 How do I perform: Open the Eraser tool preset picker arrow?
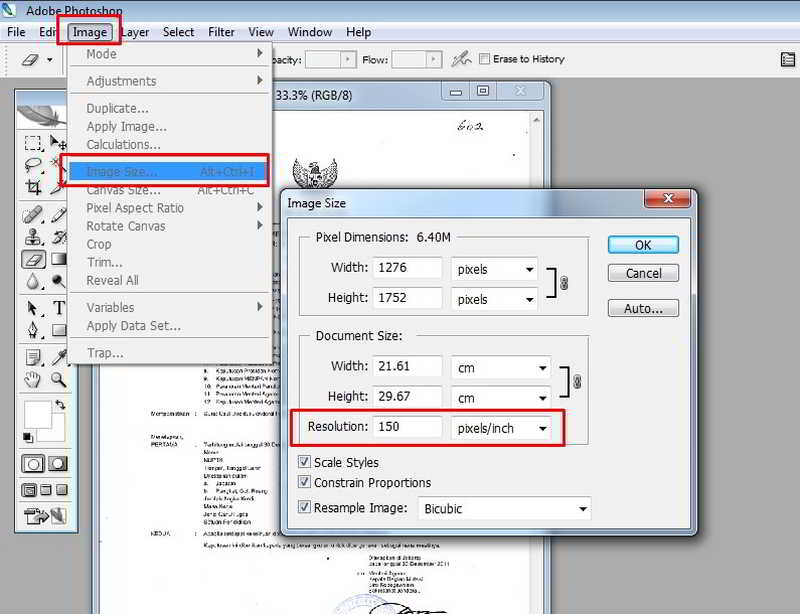click(49, 60)
